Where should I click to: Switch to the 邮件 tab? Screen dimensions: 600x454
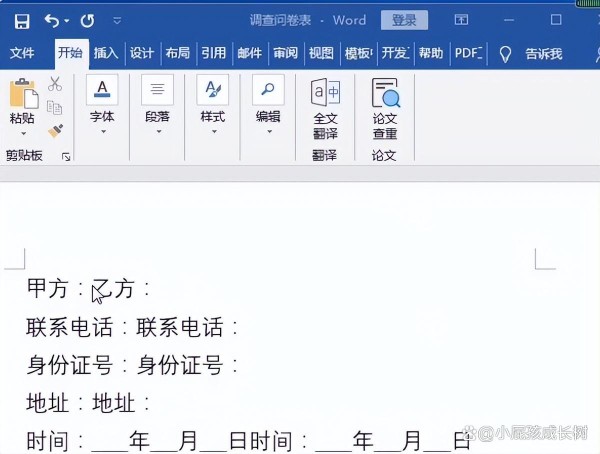(x=249, y=53)
